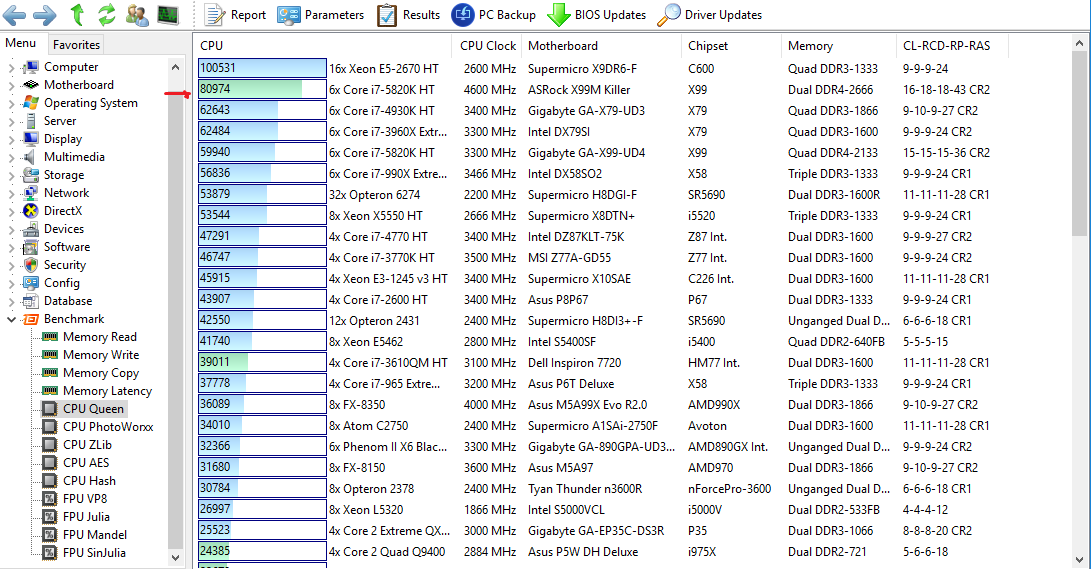
Task: Expand the Computer tree node
Action: click(x=11, y=67)
